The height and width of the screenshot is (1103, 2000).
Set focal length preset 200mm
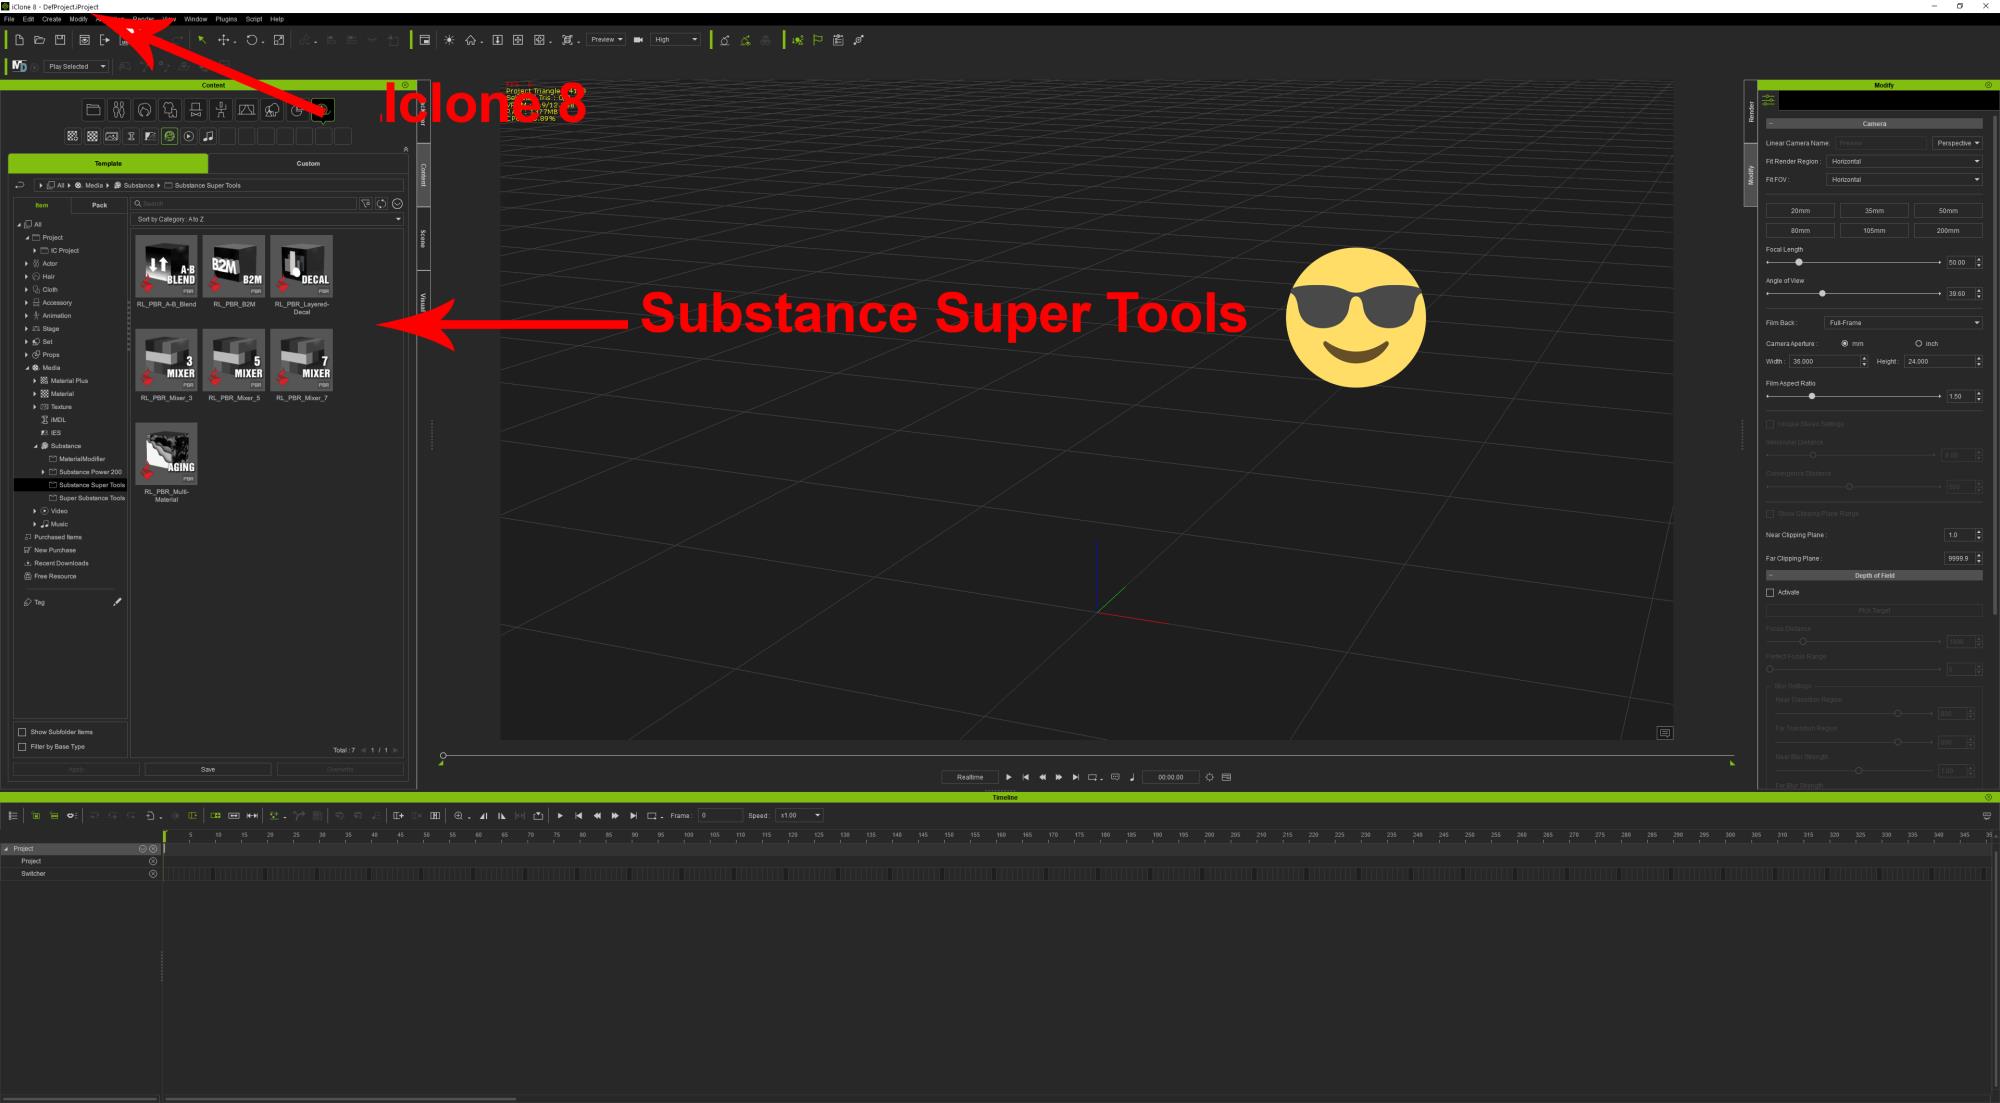(x=1948, y=230)
